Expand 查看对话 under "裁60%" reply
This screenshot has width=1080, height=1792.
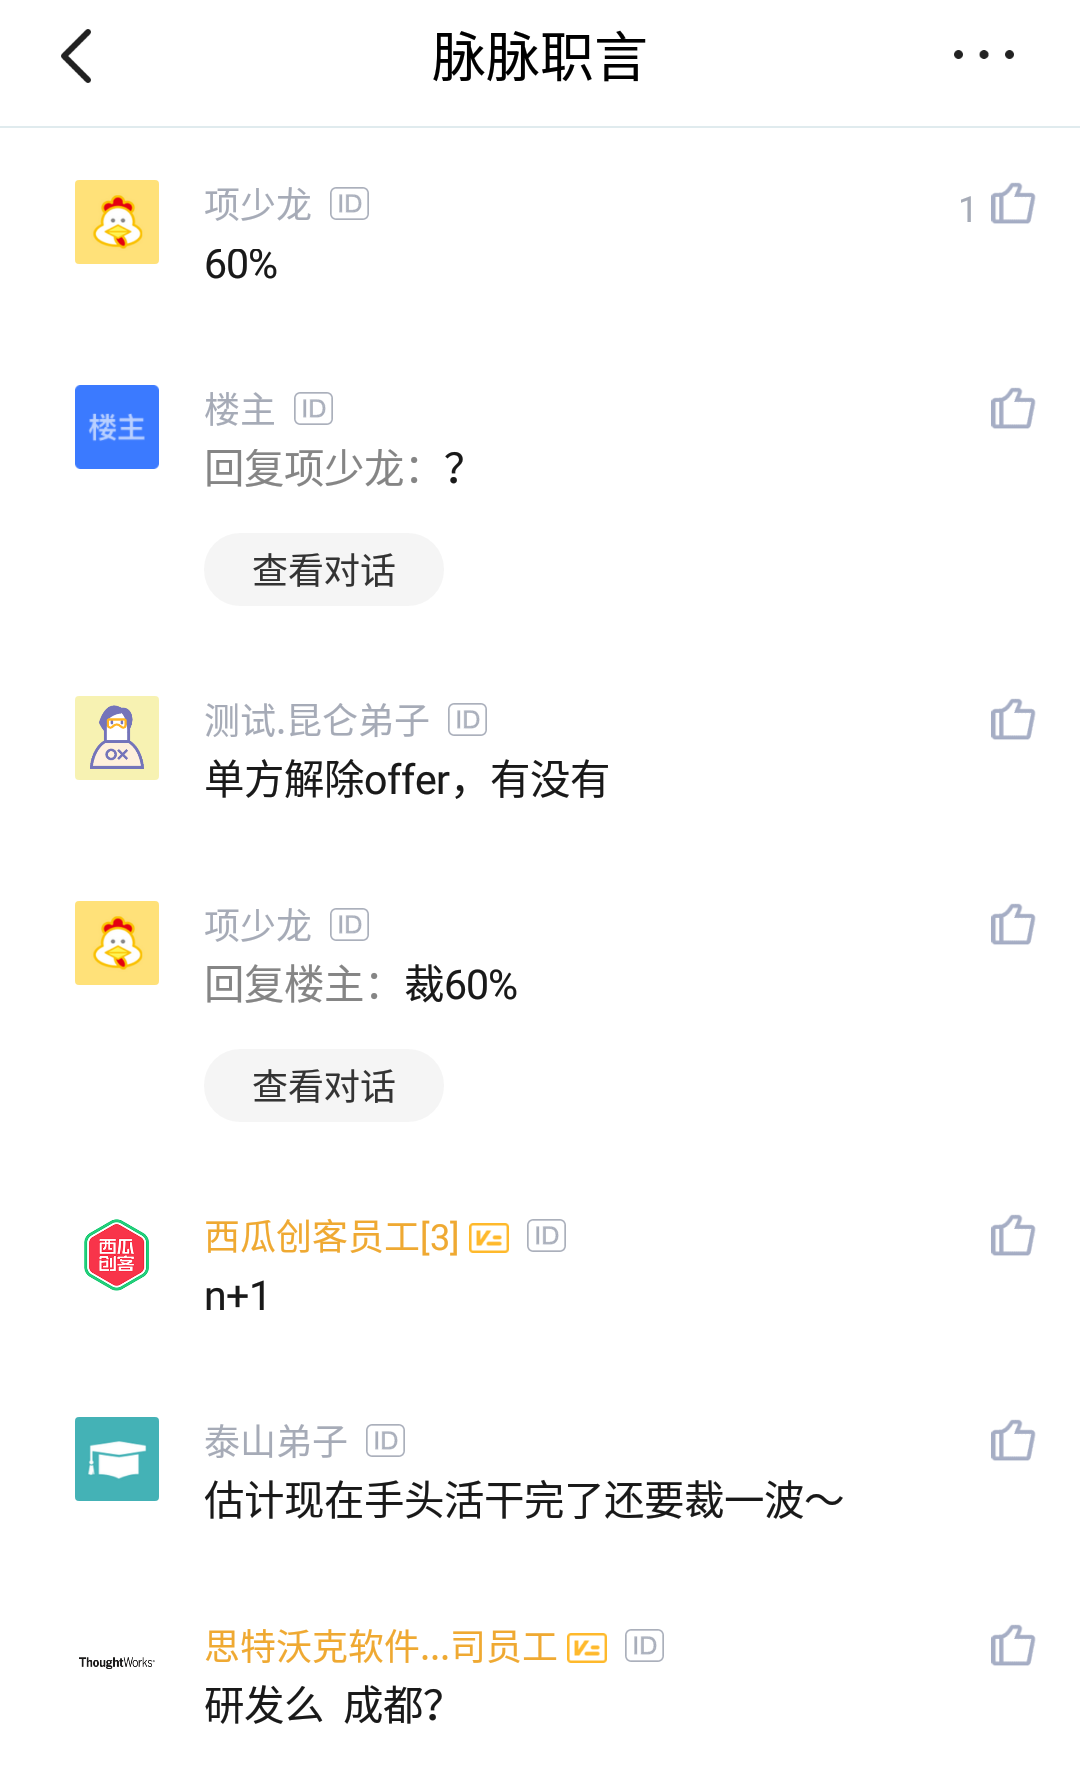[x=324, y=1086]
